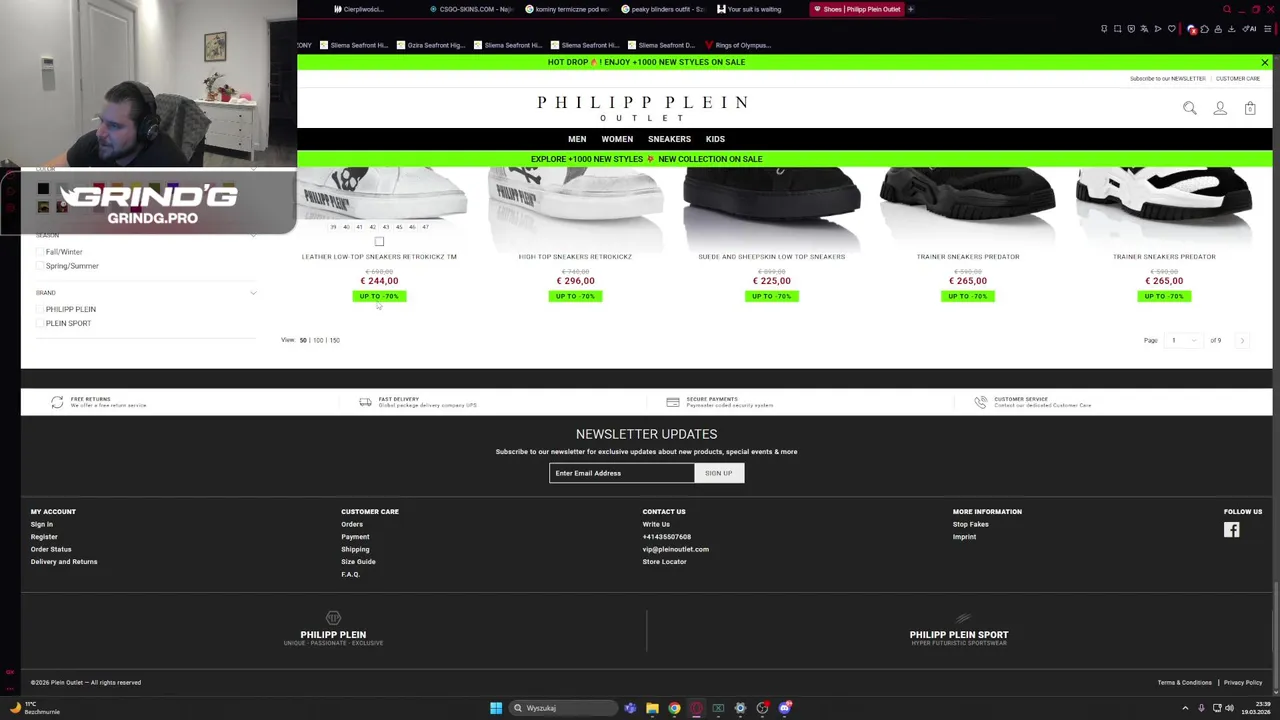Click the browser send/flow arrow icon
Image resolution: width=1280 pixels, height=720 pixels.
[1158, 29]
